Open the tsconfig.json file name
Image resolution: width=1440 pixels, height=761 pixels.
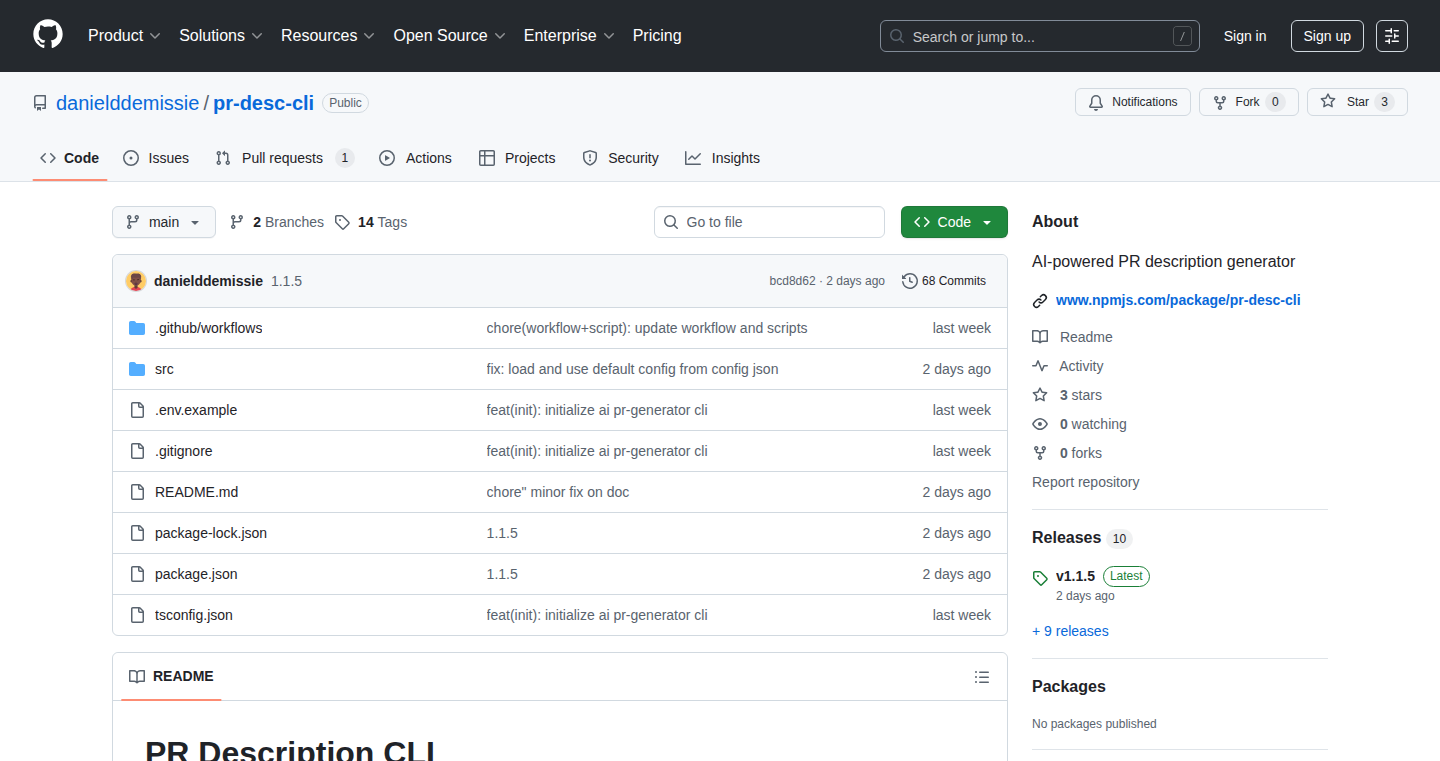point(194,615)
